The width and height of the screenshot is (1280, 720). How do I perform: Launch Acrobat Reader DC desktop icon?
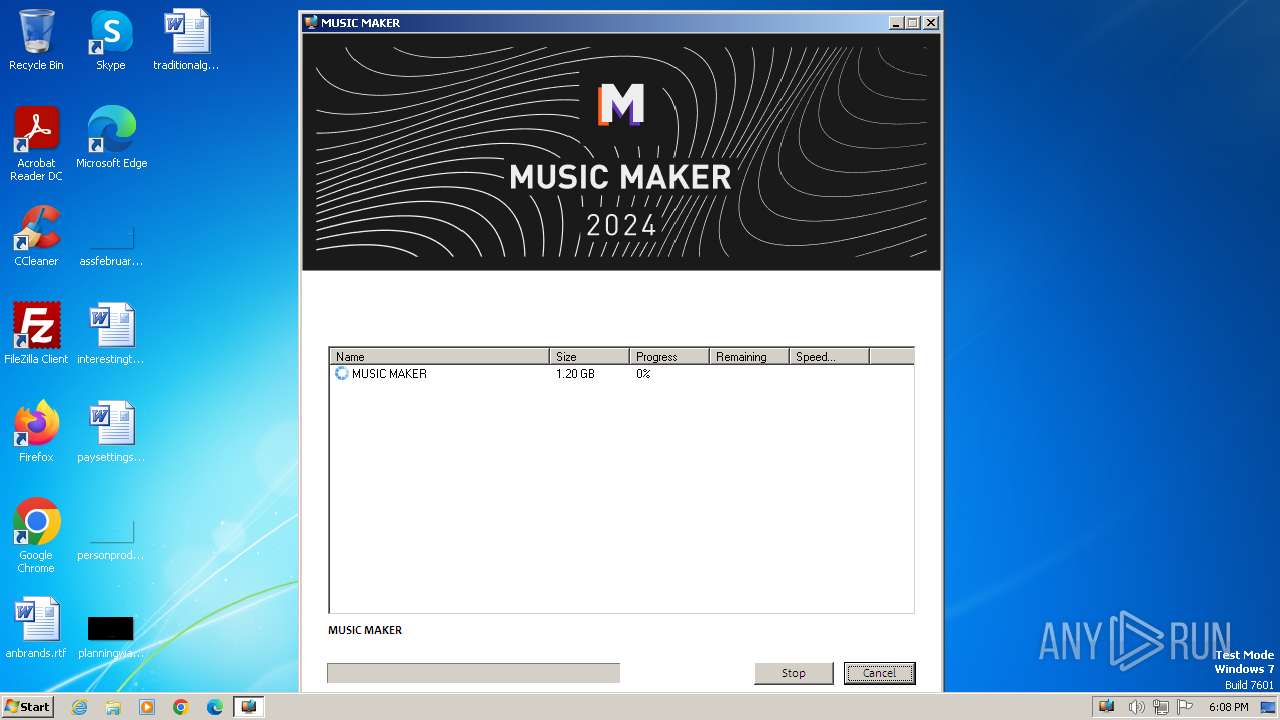coord(36,144)
